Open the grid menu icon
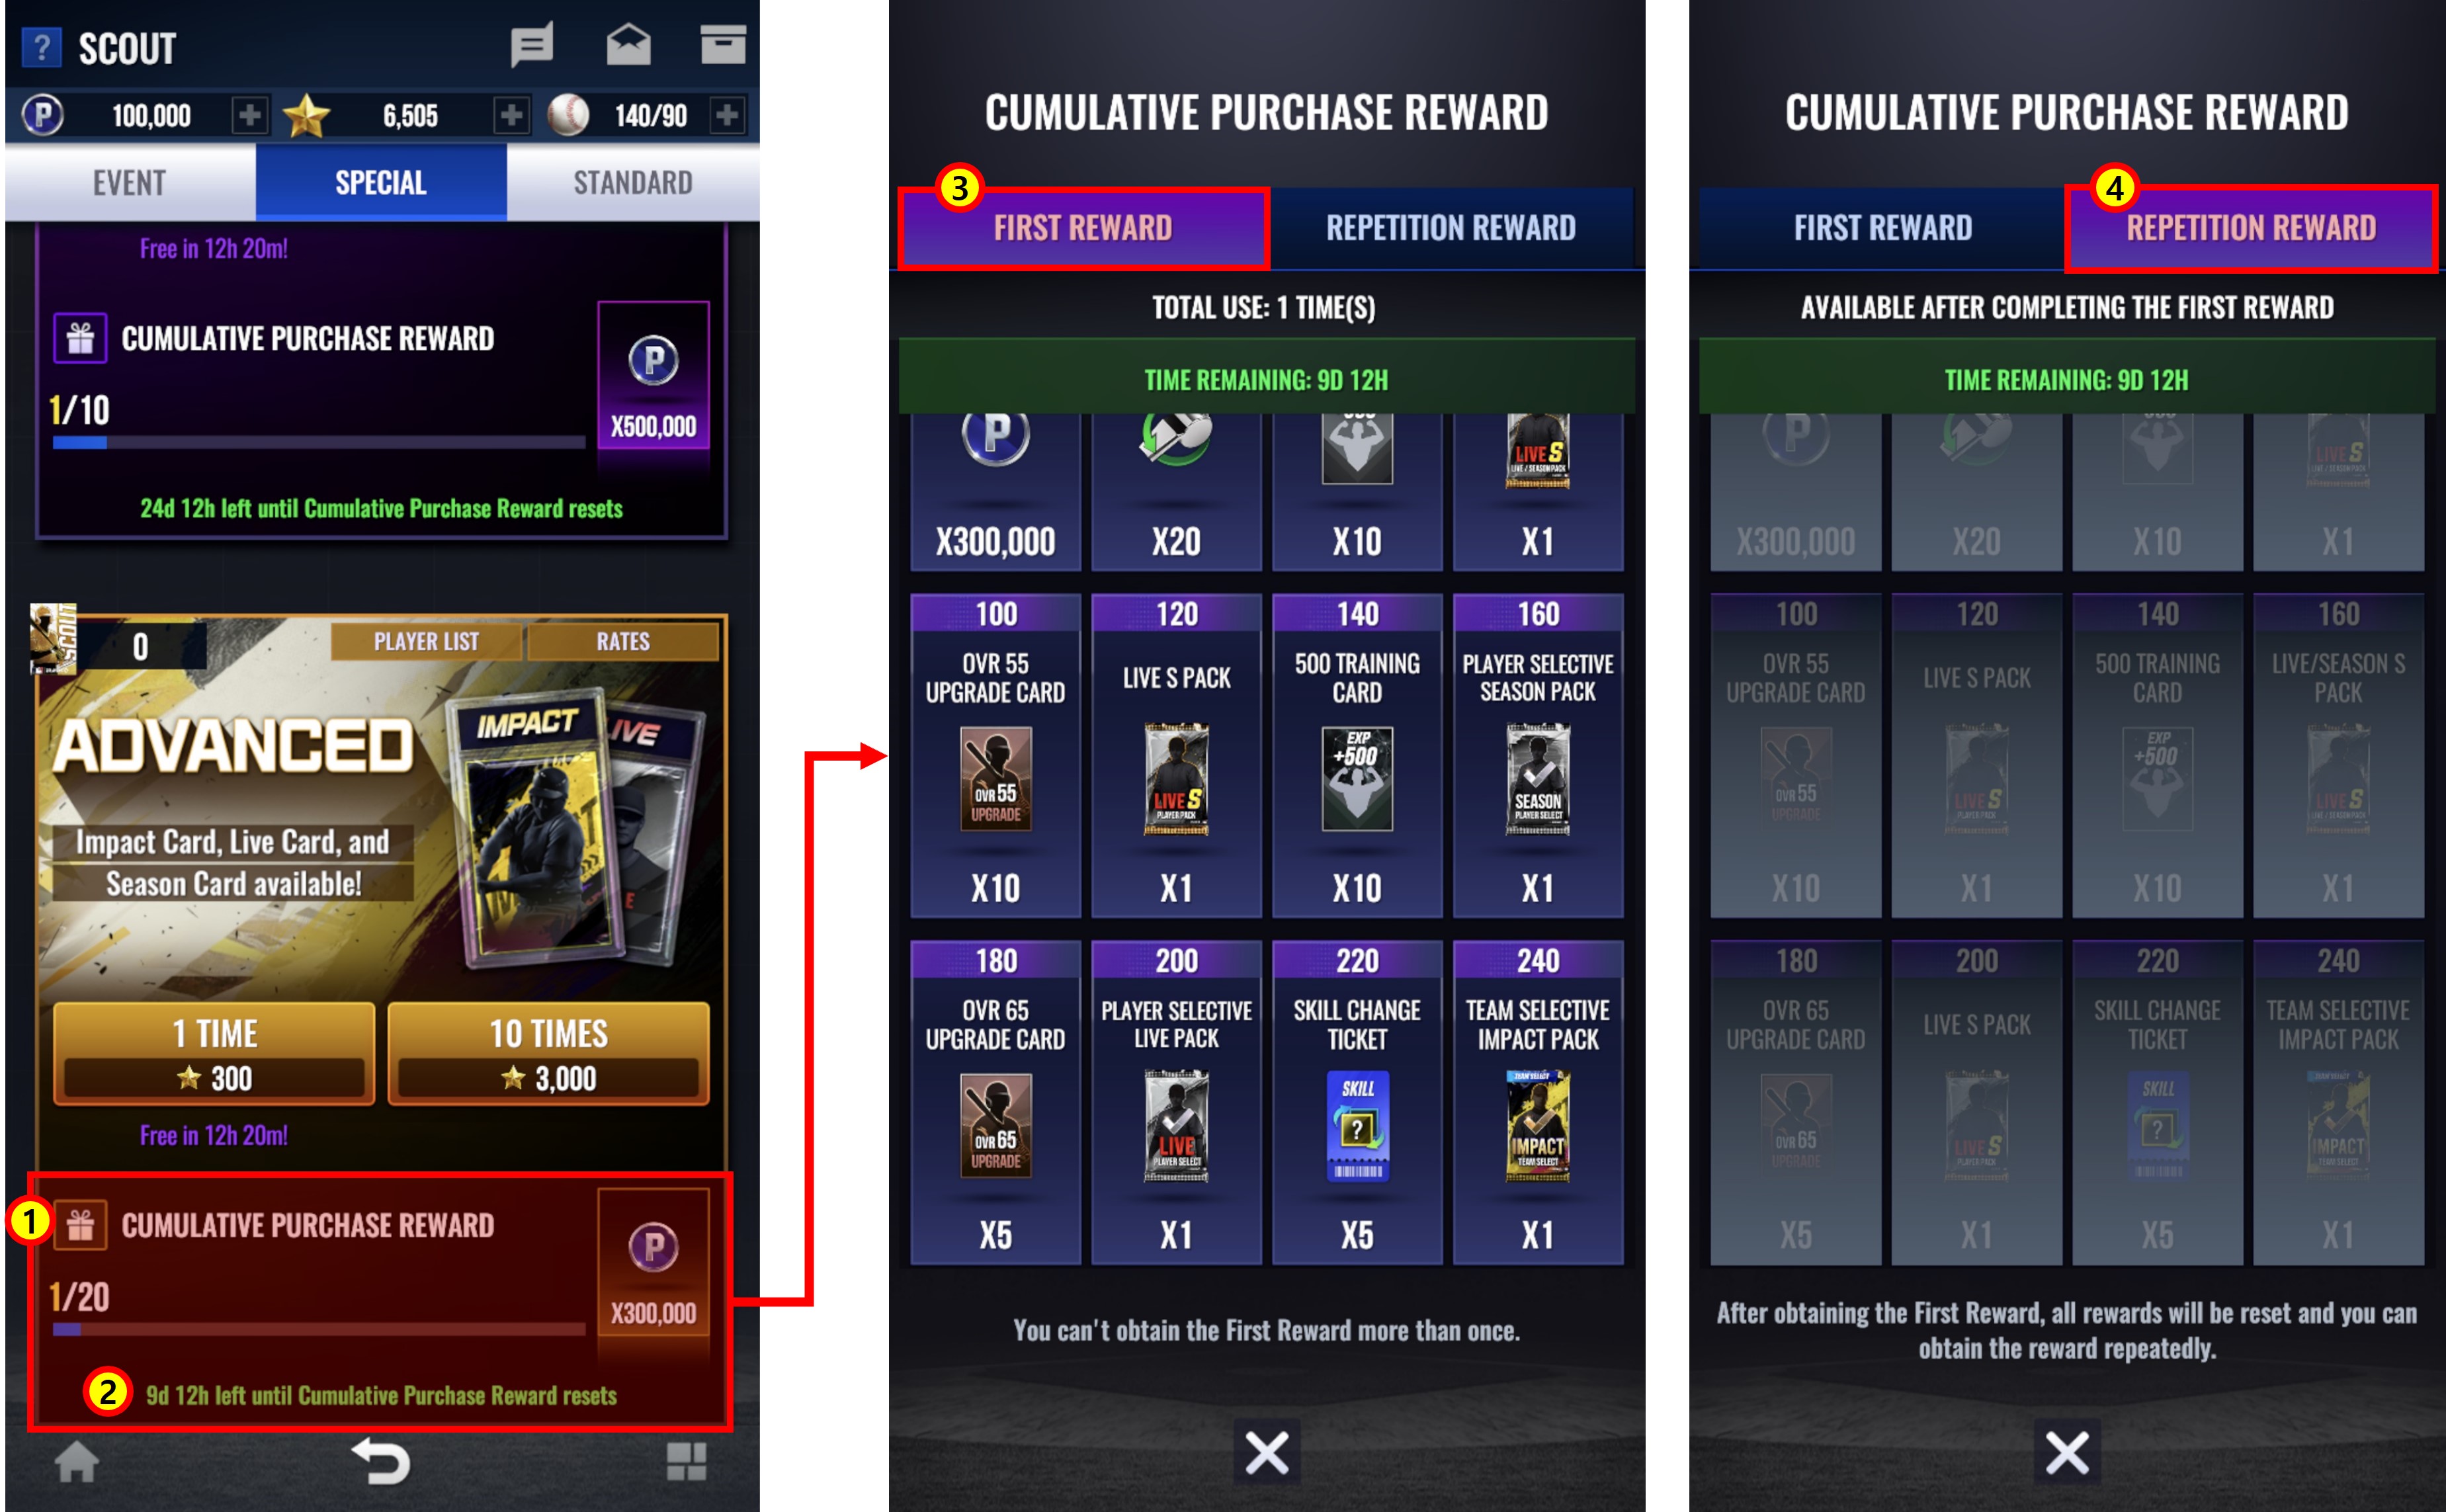This screenshot has height=1512, width=2446. (687, 1462)
